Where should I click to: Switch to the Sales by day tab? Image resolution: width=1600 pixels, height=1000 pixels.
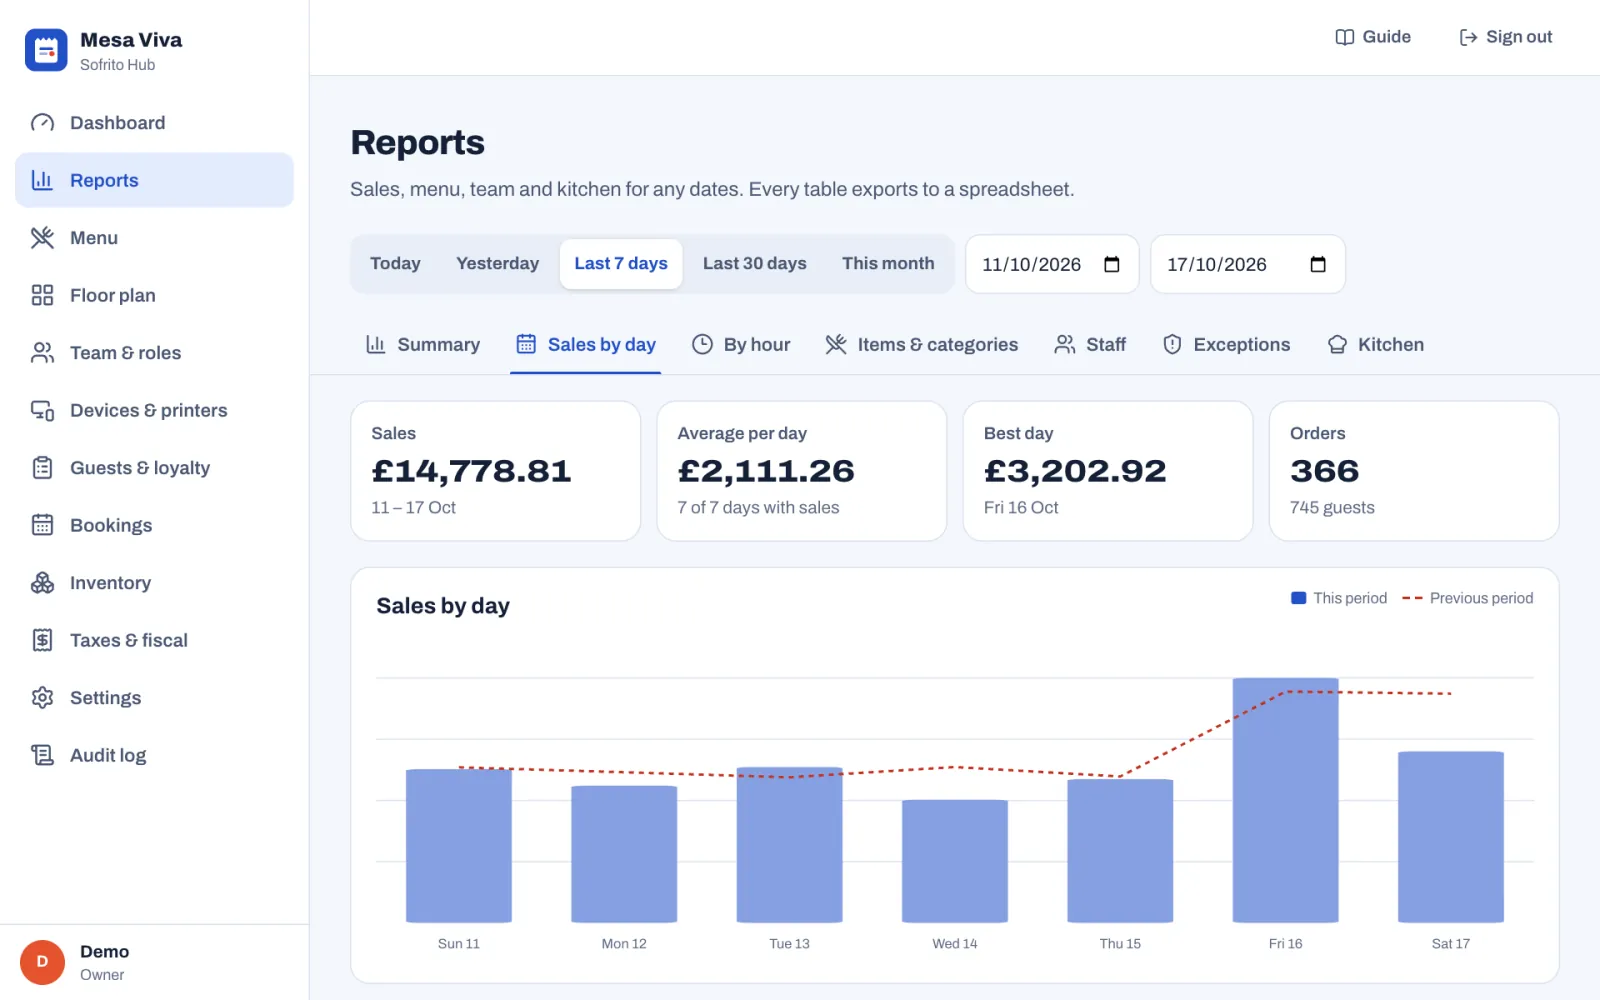[586, 345]
